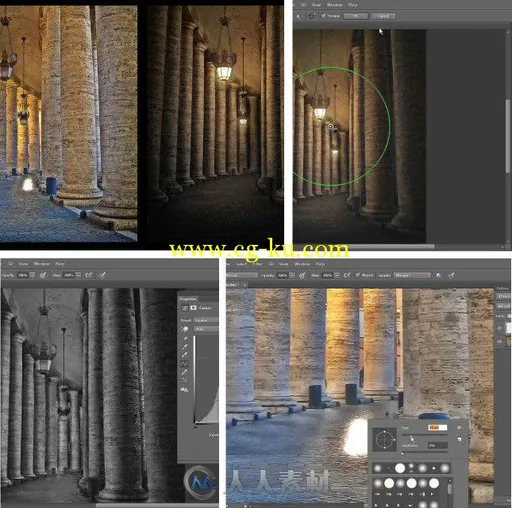Enable airbrush mode icon in bottom-left window
Viewport: 512px width, 508px height.
(89, 275)
